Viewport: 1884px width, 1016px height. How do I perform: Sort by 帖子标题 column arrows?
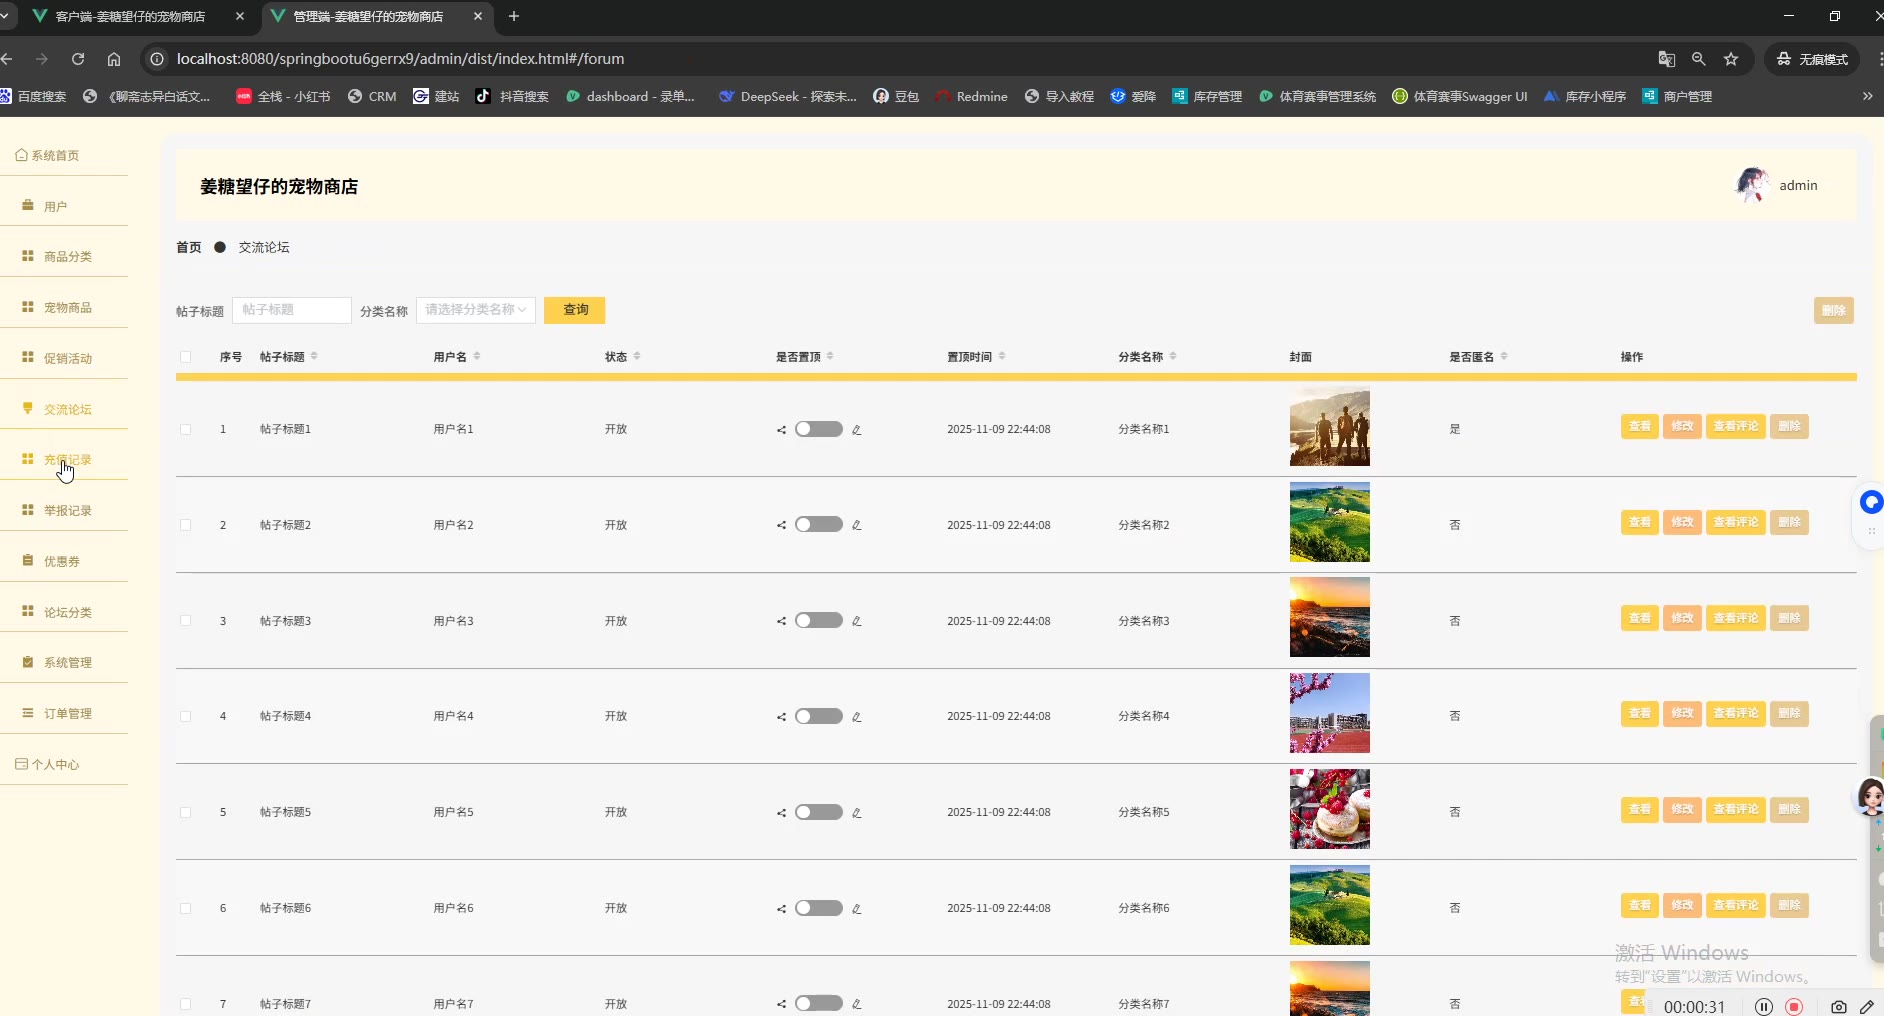pos(314,357)
